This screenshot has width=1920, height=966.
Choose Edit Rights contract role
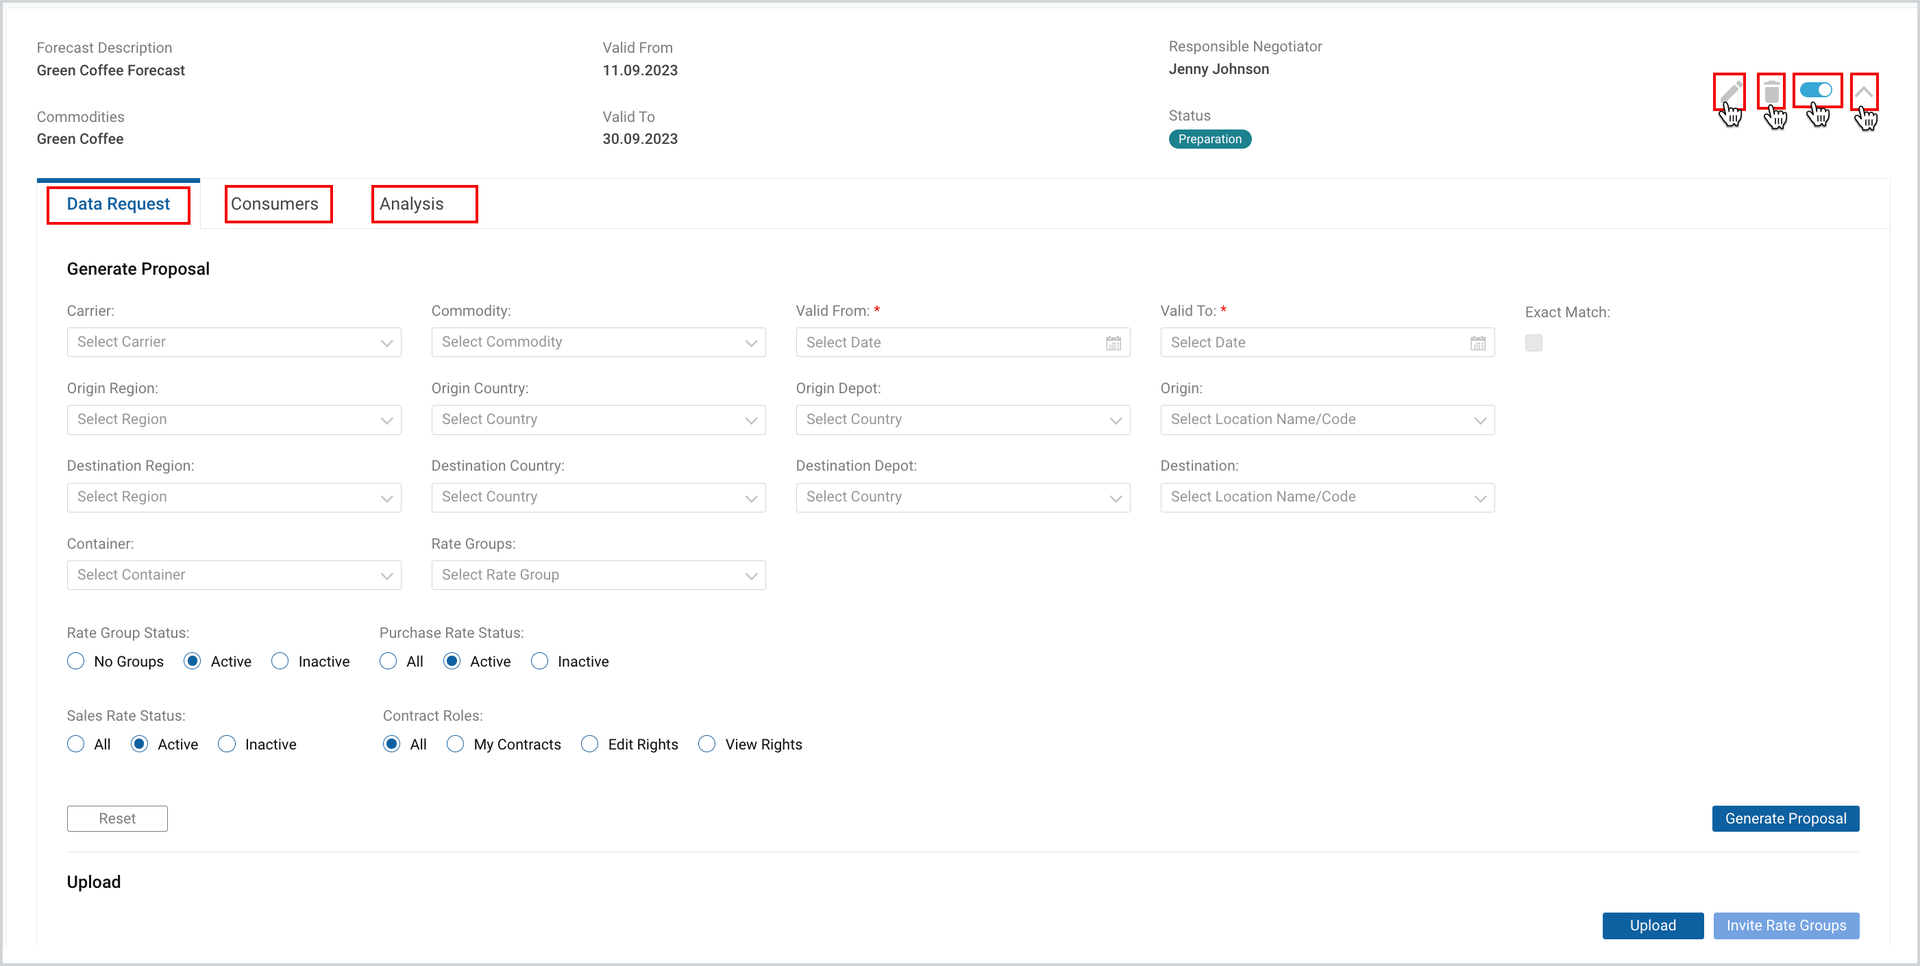click(590, 744)
